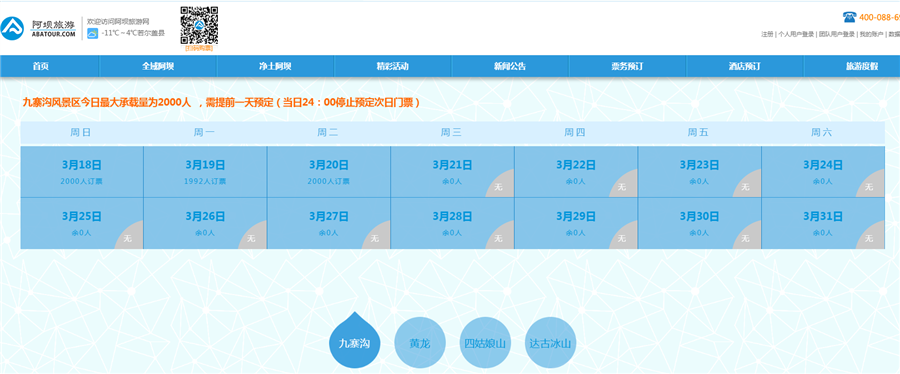Image resolution: width=900 pixels, height=374 pixels.
Task: Click the 周三 weekday header
Action: (451, 133)
